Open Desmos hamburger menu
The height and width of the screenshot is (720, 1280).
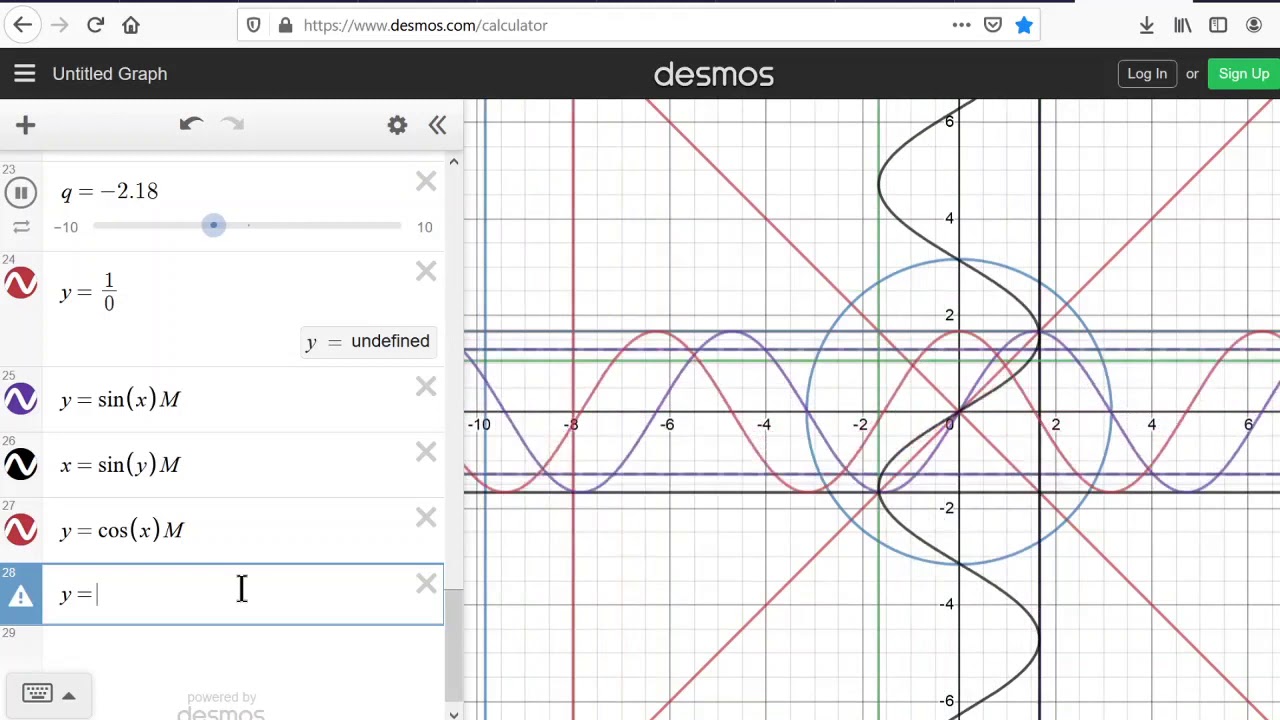point(25,73)
